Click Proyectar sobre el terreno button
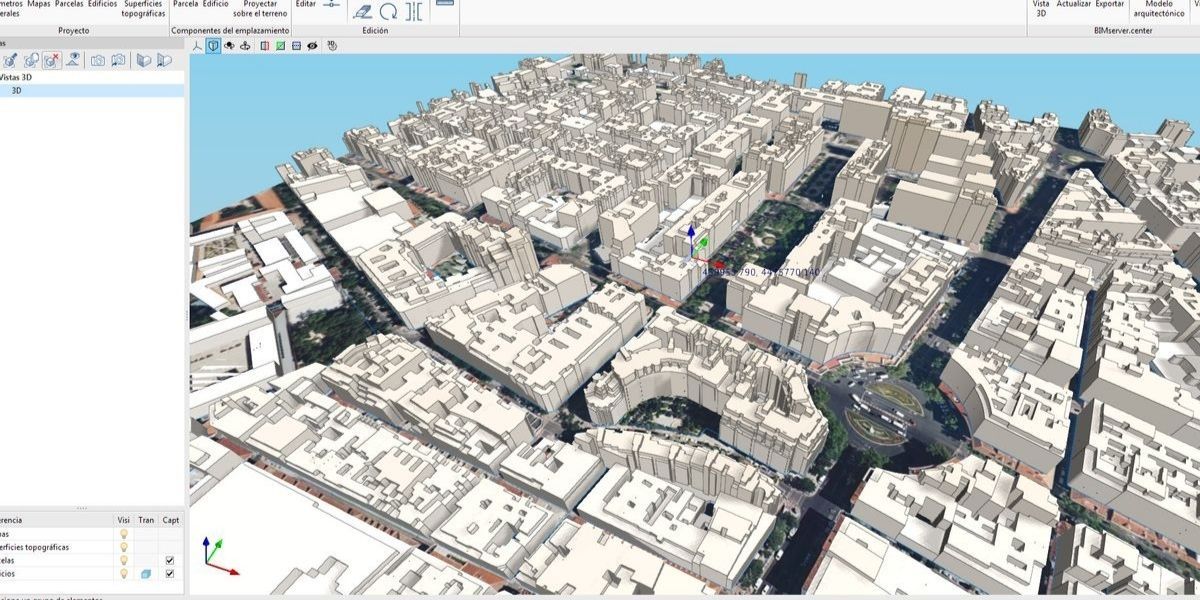Image resolution: width=1200 pixels, height=600 pixels. coord(260,9)
